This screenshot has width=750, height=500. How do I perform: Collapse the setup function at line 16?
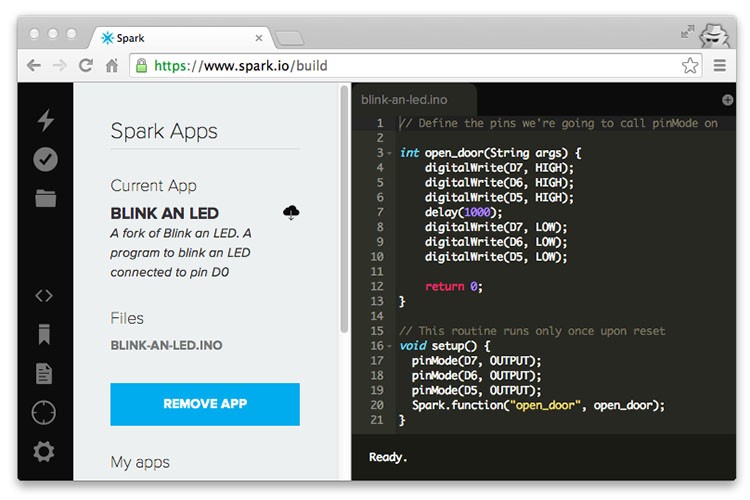pos(389,346)
